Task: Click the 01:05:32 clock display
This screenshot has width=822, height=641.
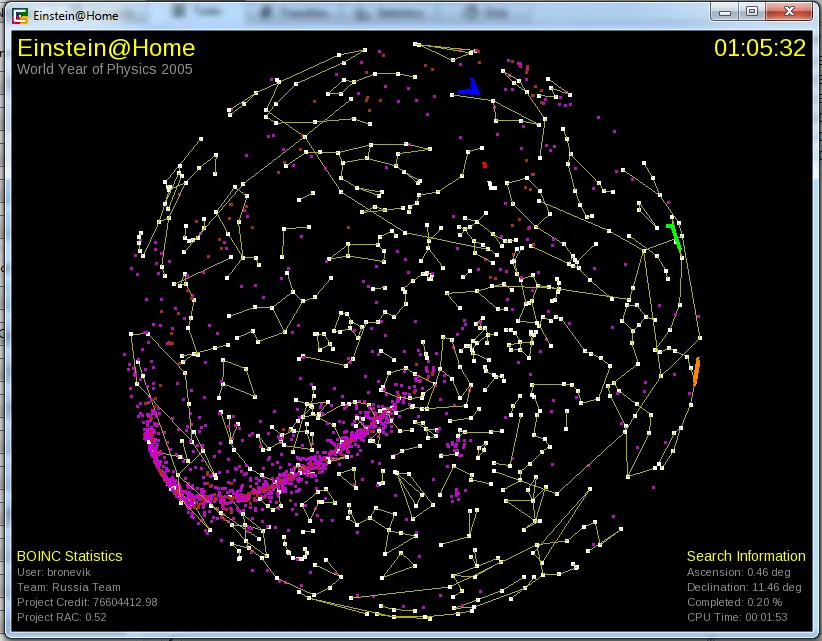Action: [x=760, y=48]
